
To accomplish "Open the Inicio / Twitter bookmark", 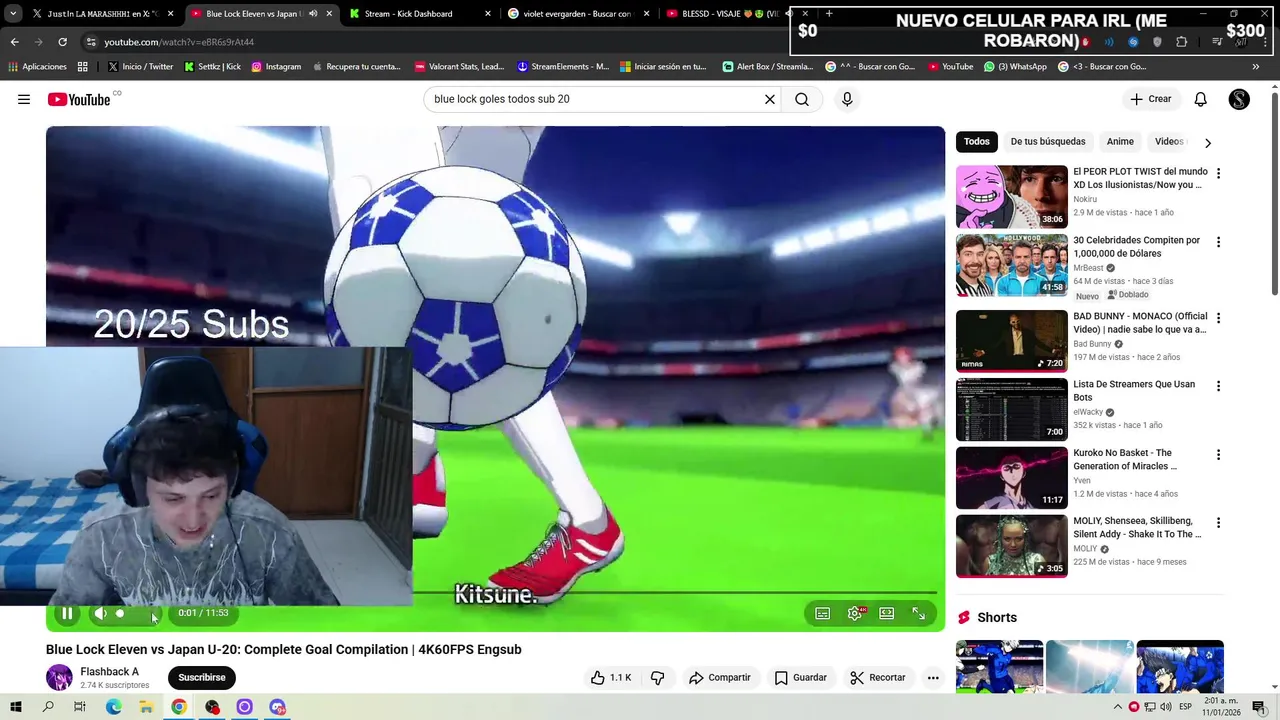I will 140,67.
